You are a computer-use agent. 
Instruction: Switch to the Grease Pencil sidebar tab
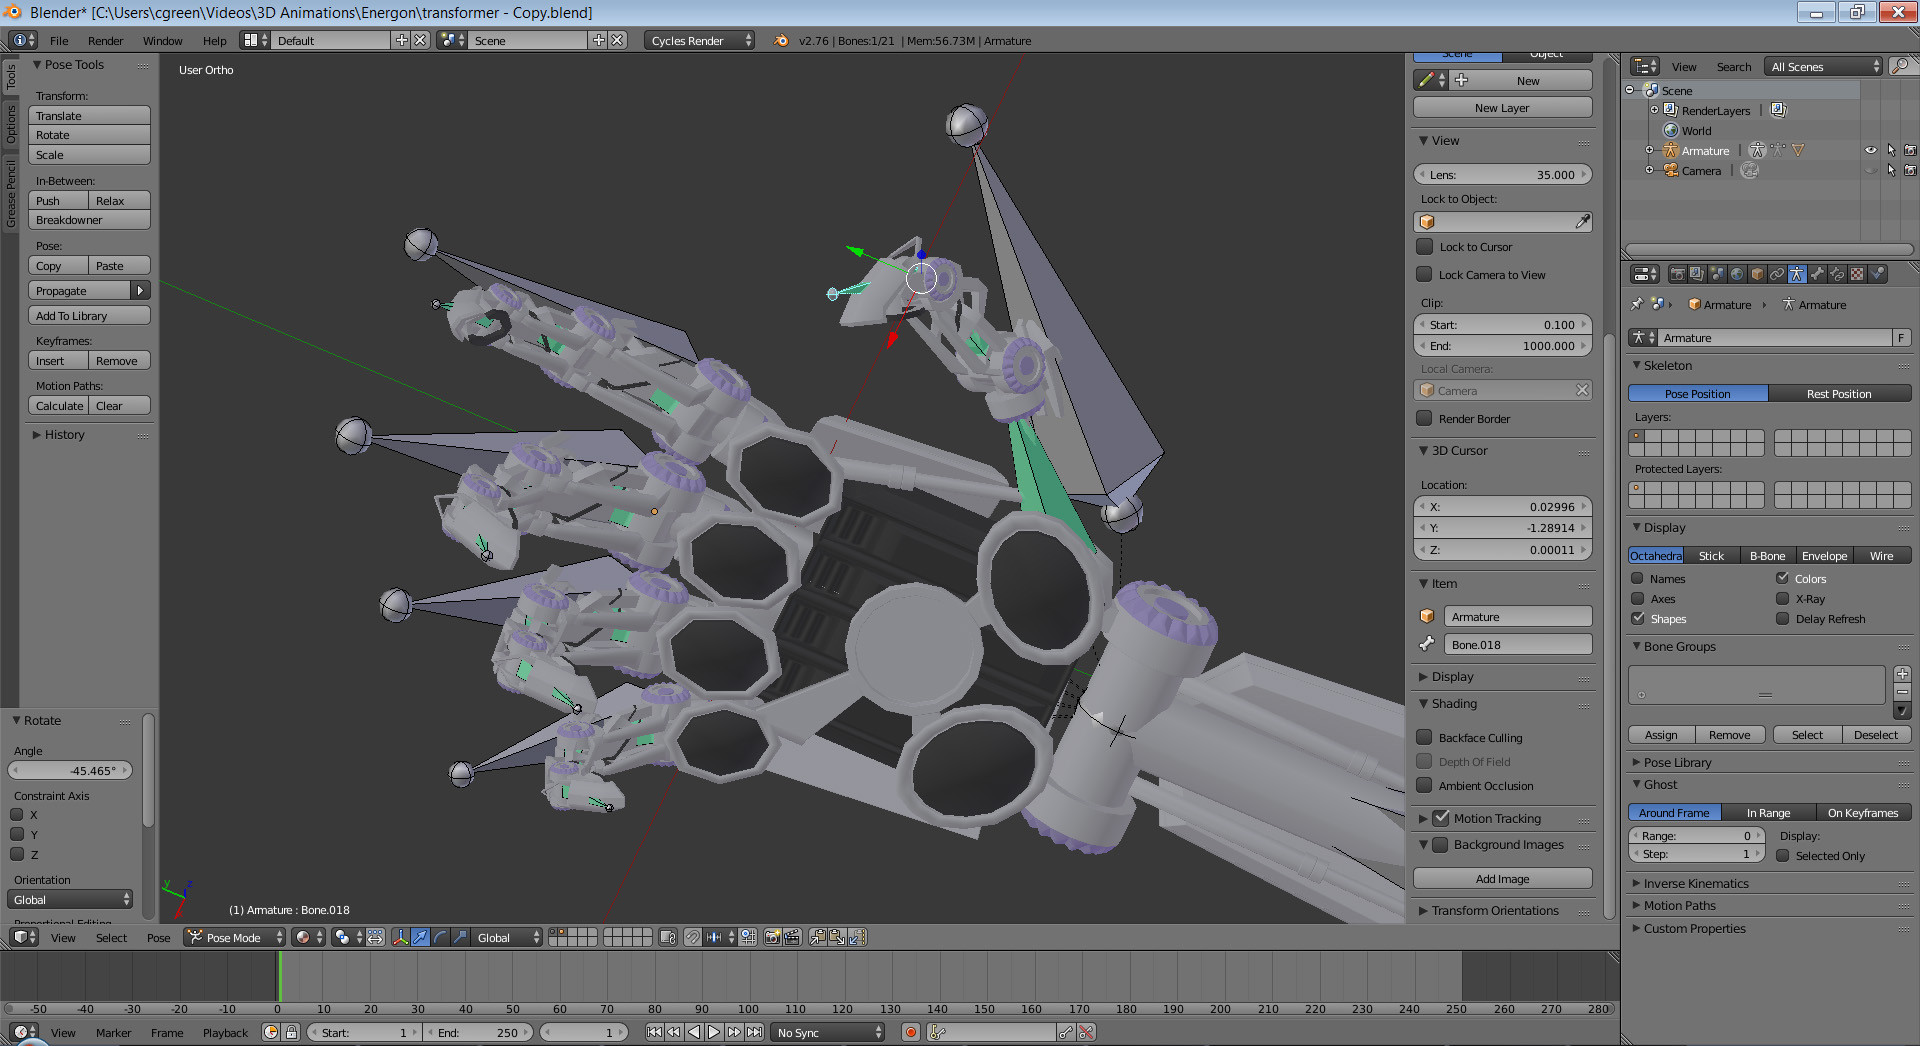coord(10,195)
